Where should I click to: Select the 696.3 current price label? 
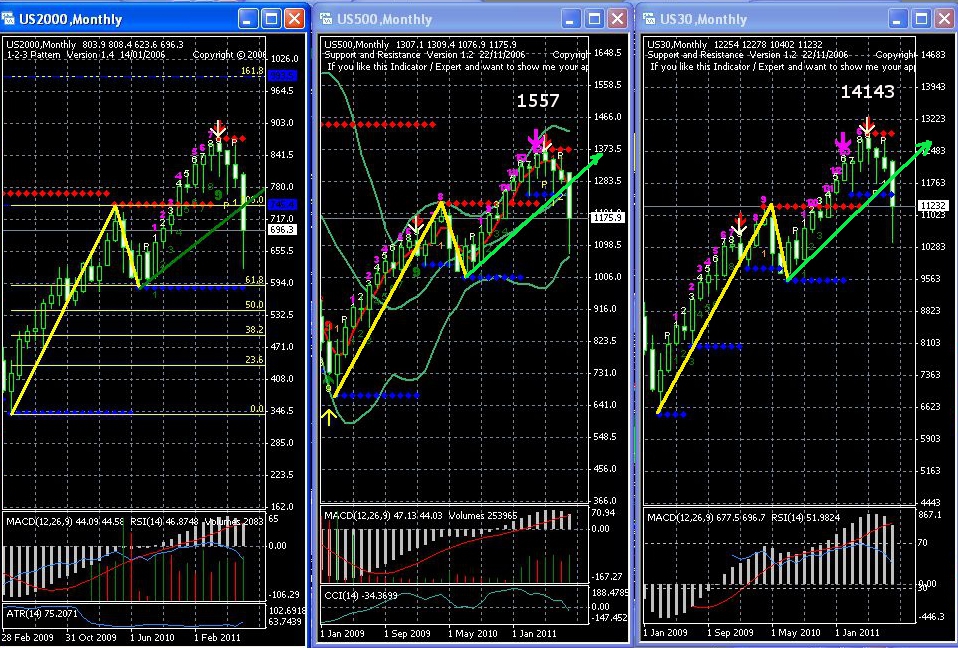coord(282,230)
